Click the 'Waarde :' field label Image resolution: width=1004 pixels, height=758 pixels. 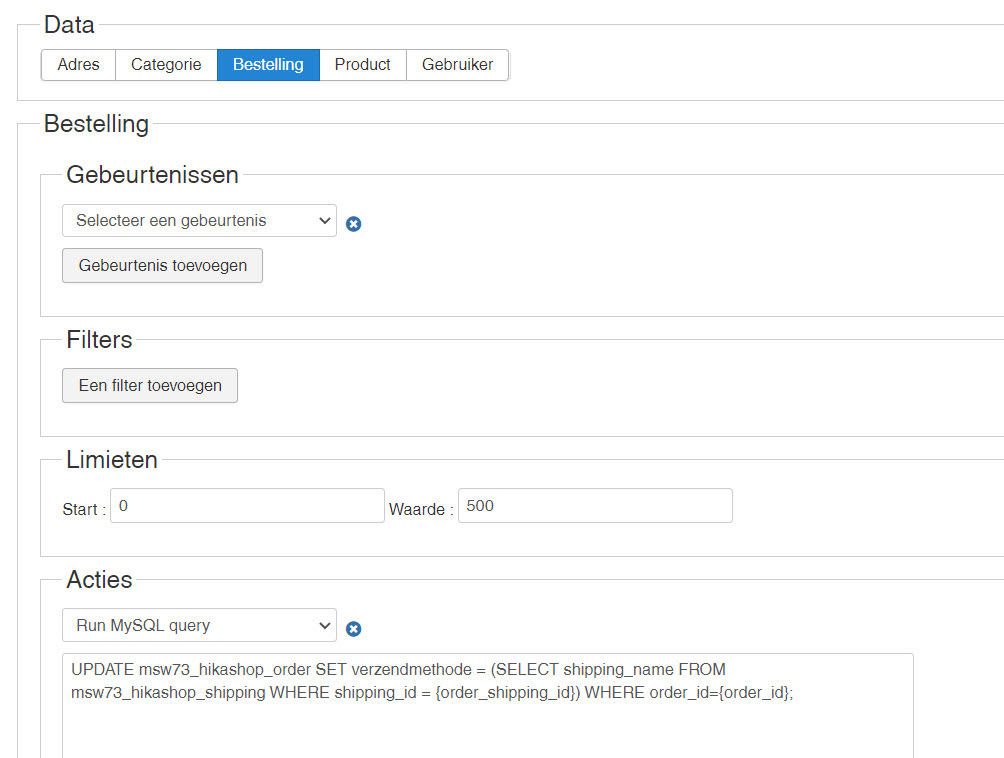click(421, 510)
